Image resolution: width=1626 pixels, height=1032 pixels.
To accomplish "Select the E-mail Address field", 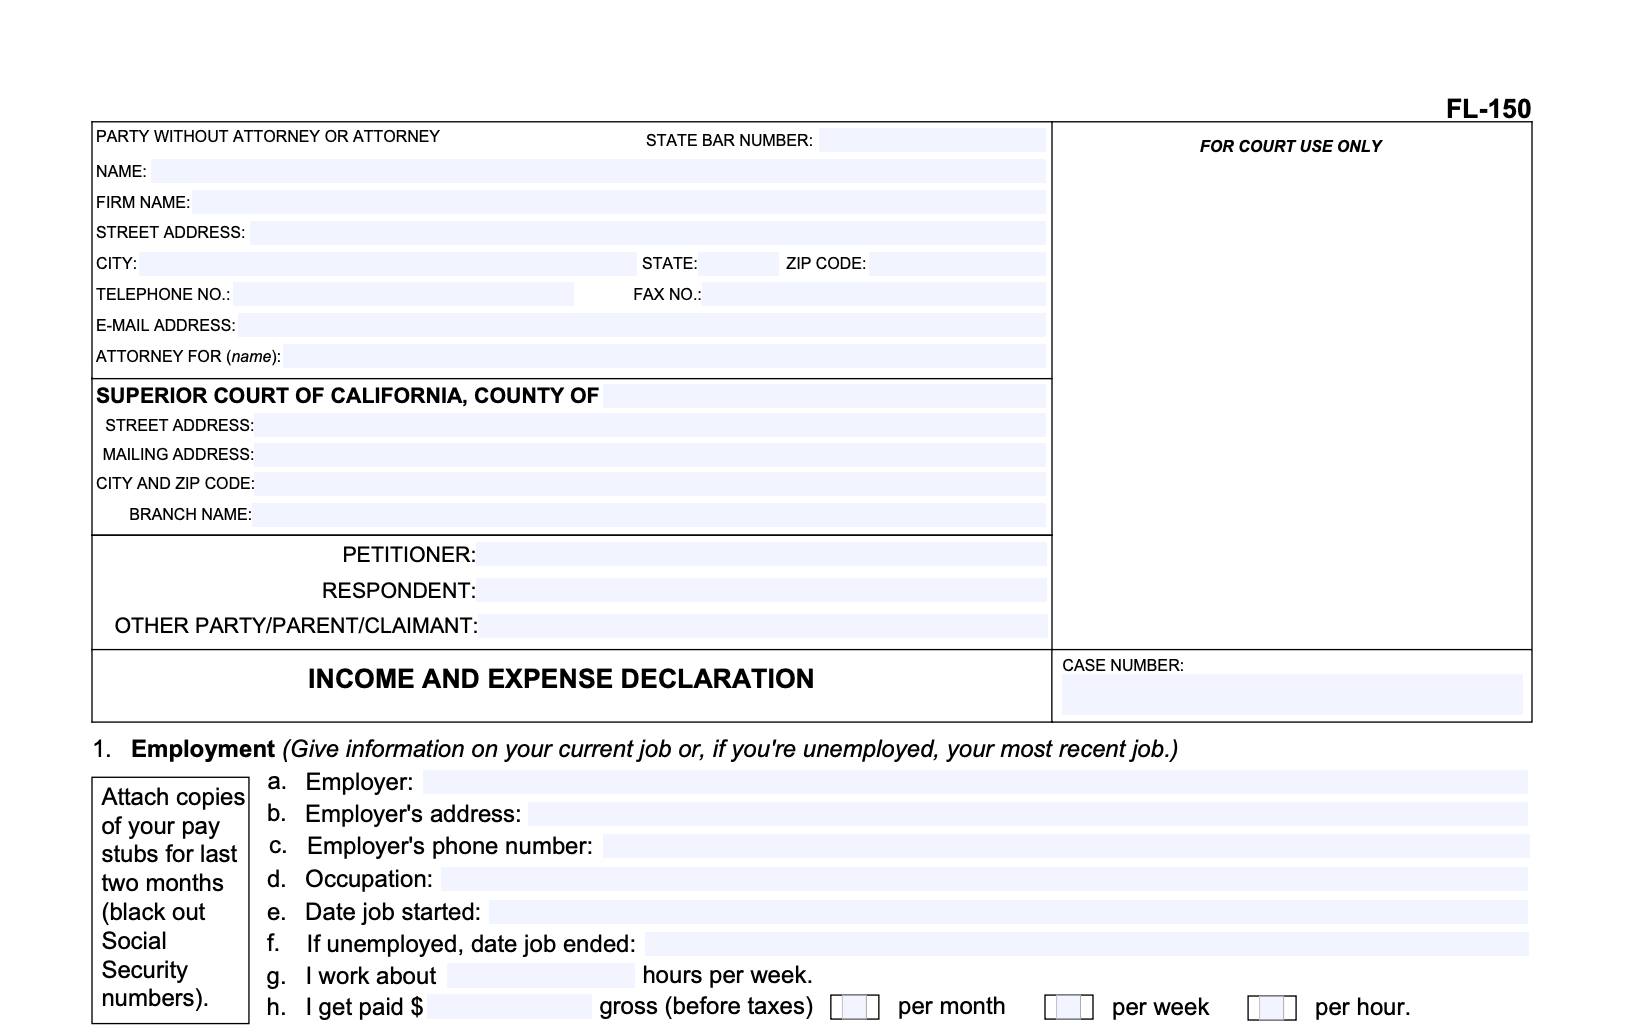I will pyautogui.click(x=641, y=325).
